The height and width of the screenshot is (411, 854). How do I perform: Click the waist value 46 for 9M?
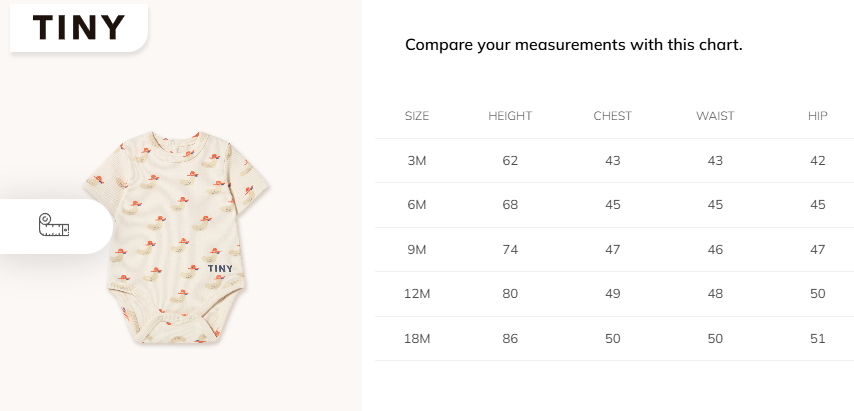coord(715,249)
